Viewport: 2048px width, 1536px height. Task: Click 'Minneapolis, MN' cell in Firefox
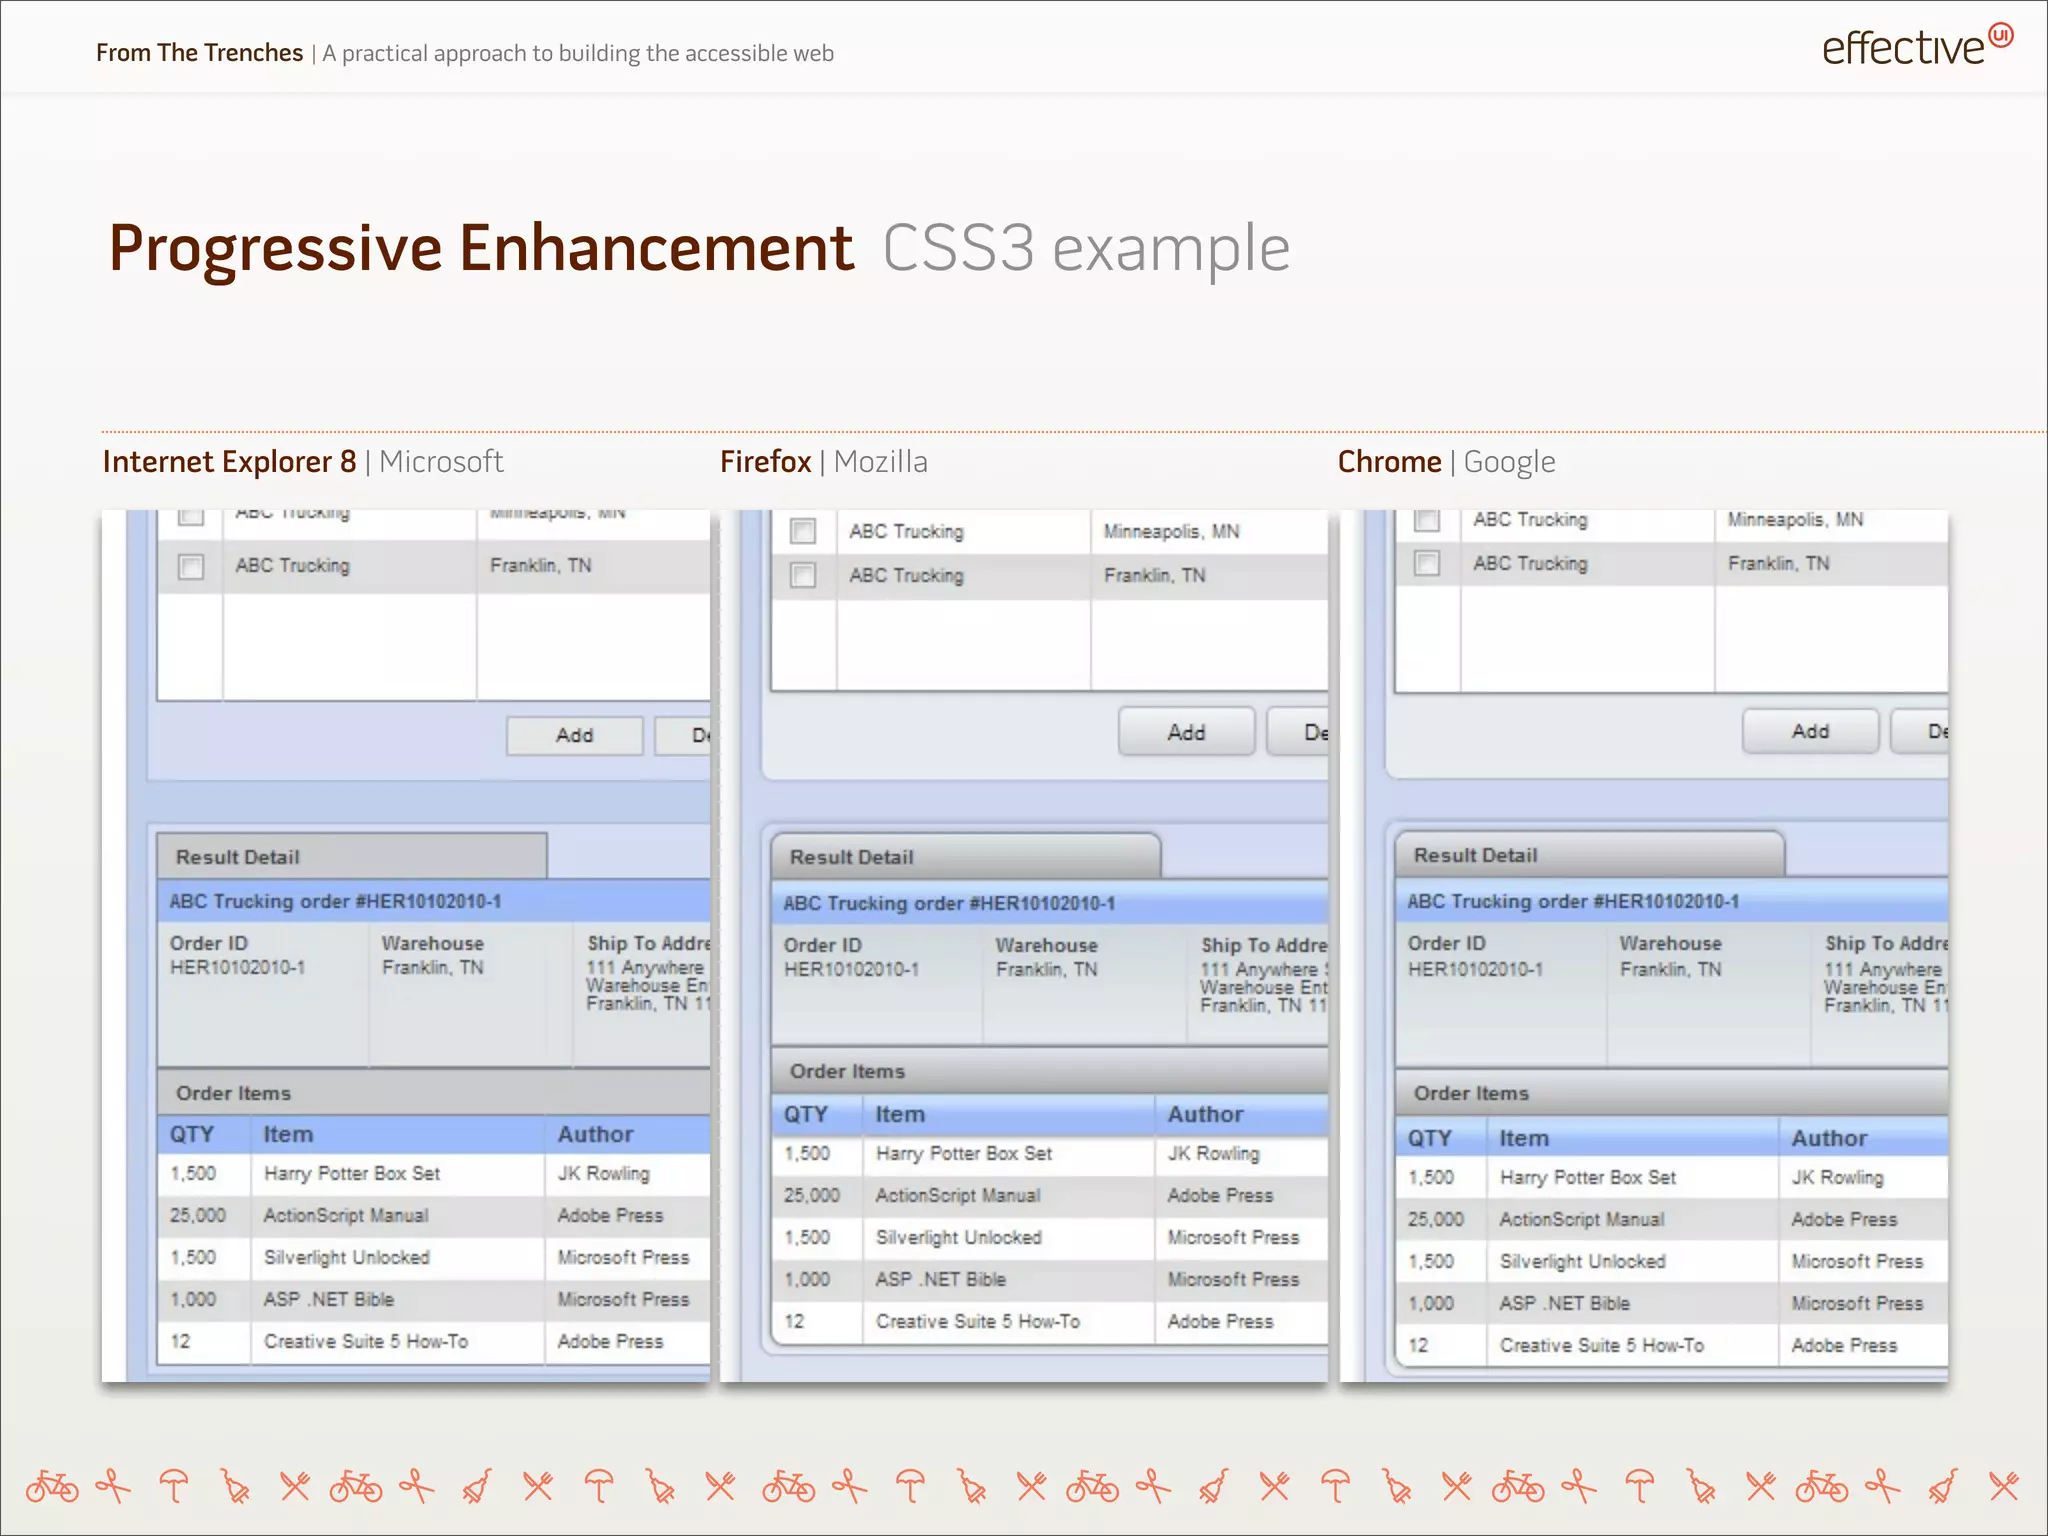pyautogui.click(x=1171, y=531)
